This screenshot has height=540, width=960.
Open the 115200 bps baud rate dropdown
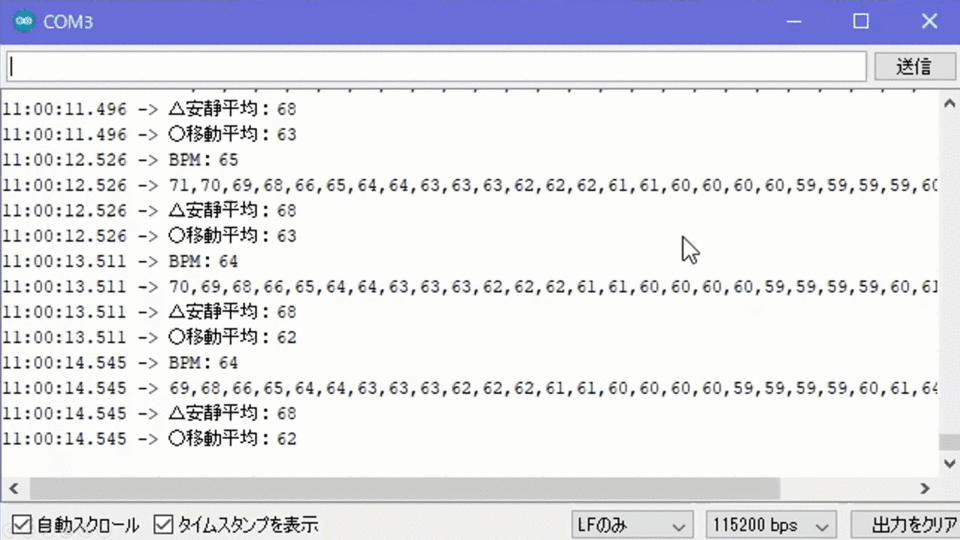click(771, 525)
